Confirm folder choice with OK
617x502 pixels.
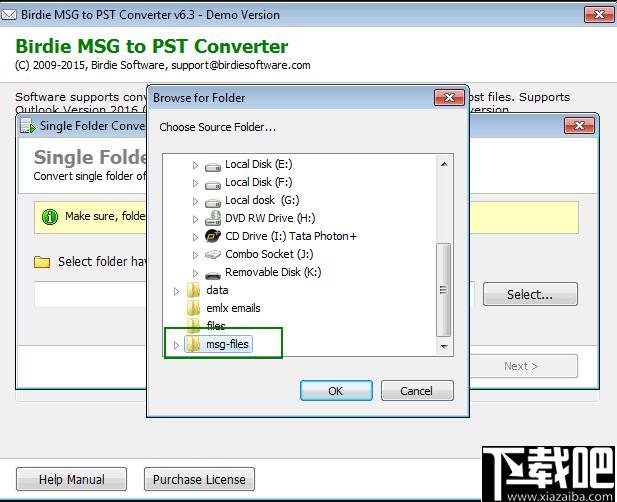coord(336,391)
